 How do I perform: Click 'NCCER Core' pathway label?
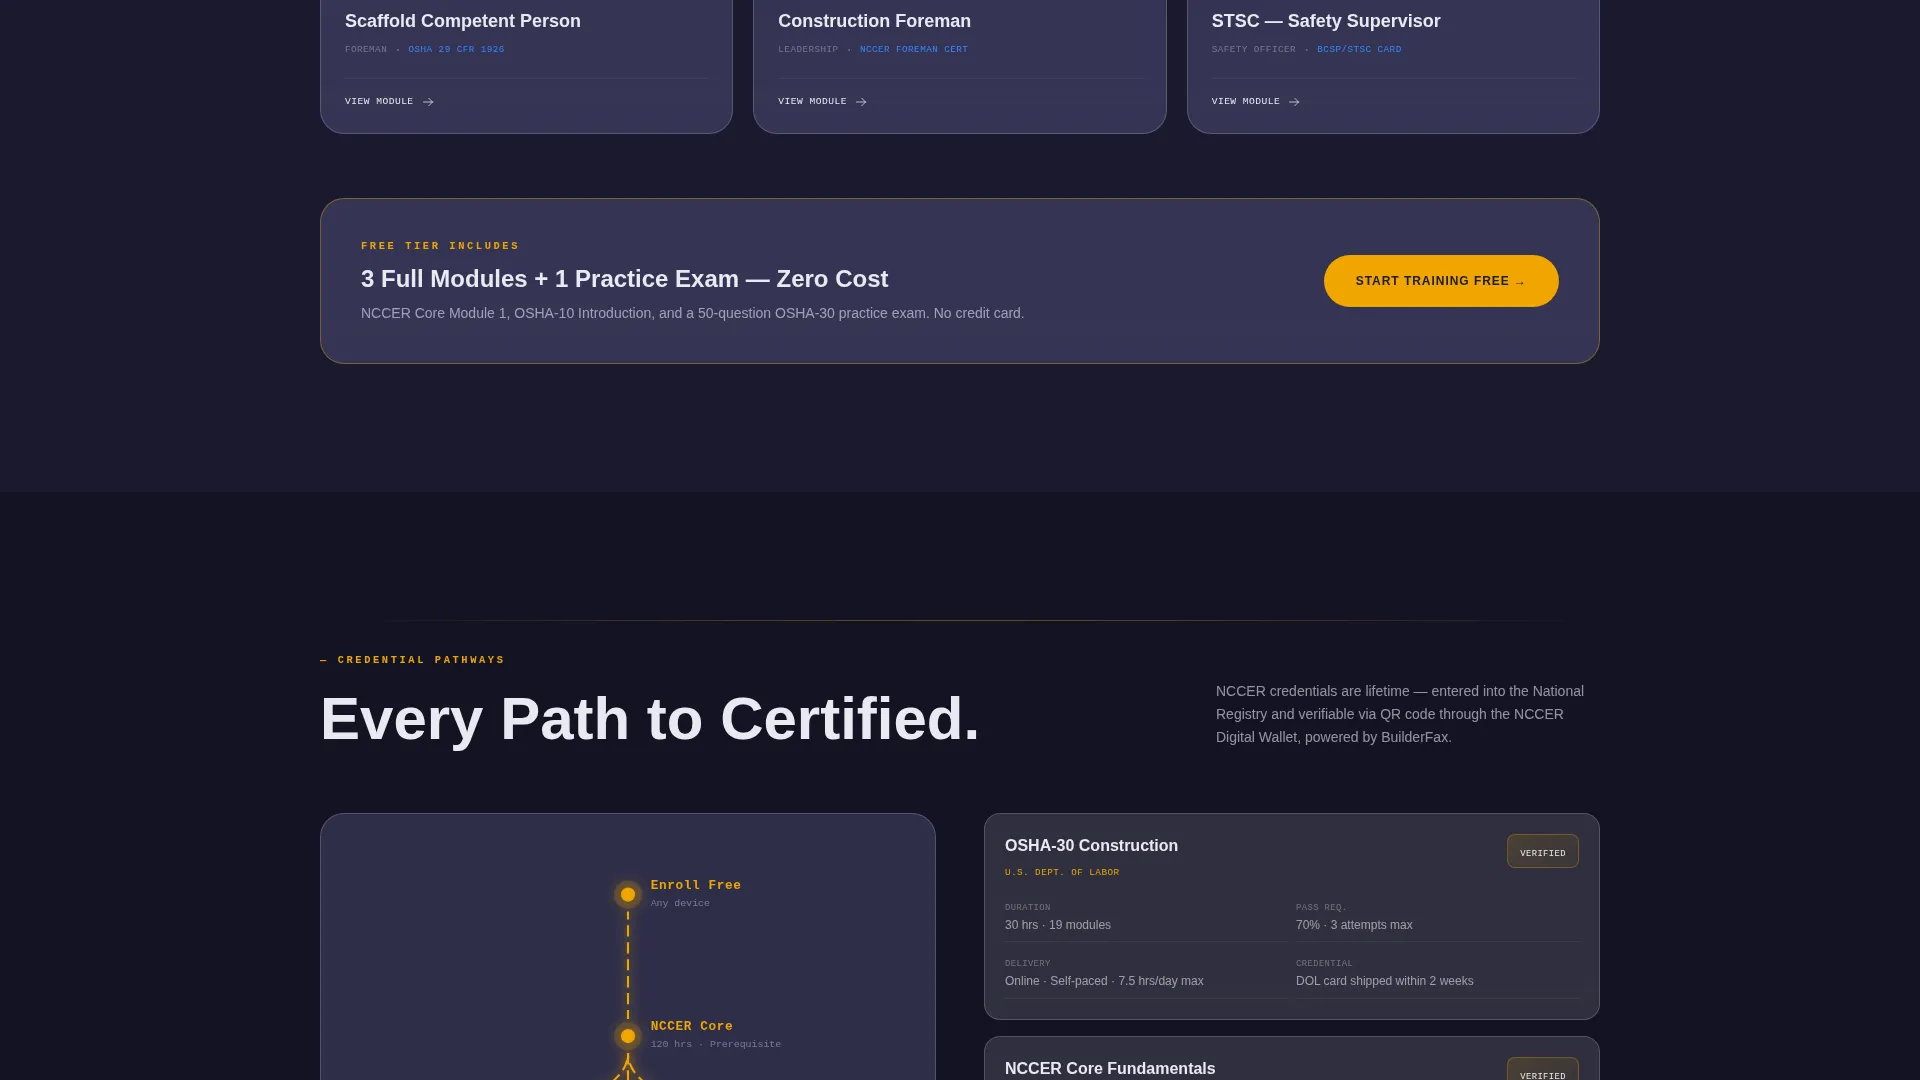tap(692, 1026)
